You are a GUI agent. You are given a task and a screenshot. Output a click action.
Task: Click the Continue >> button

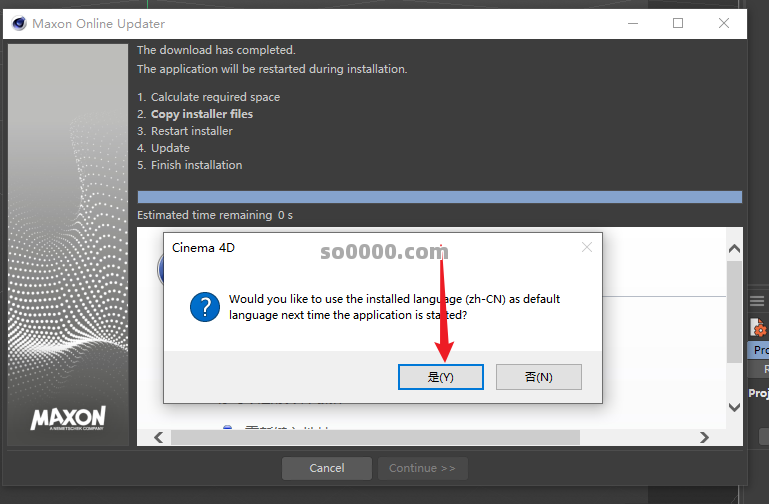tap(422, 468)
